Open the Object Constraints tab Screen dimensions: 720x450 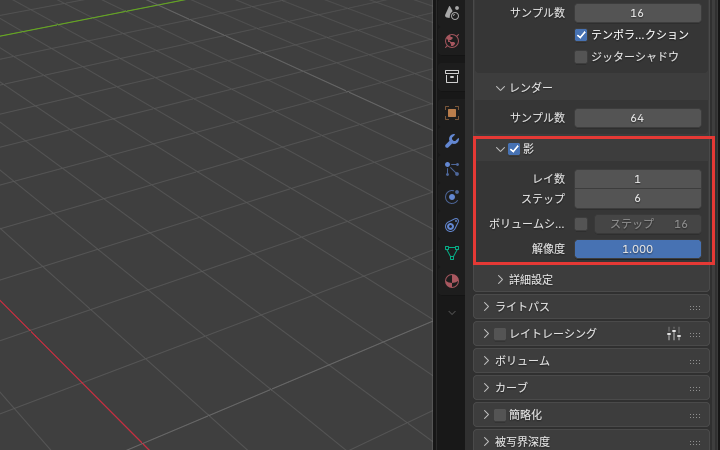coord(452,225)
